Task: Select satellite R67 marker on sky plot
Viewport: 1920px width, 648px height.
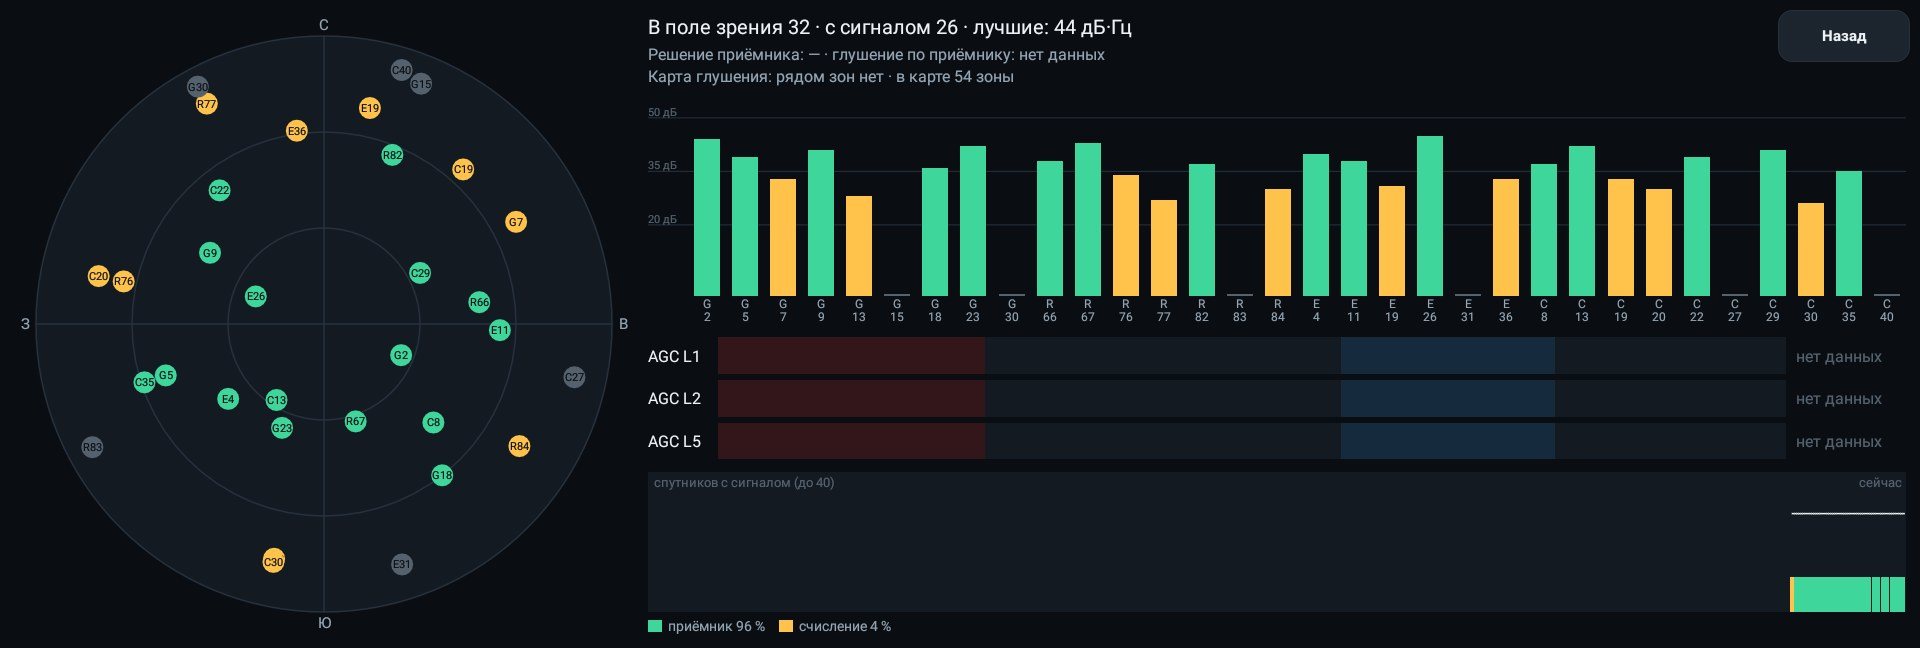Action: coord(356,421)
